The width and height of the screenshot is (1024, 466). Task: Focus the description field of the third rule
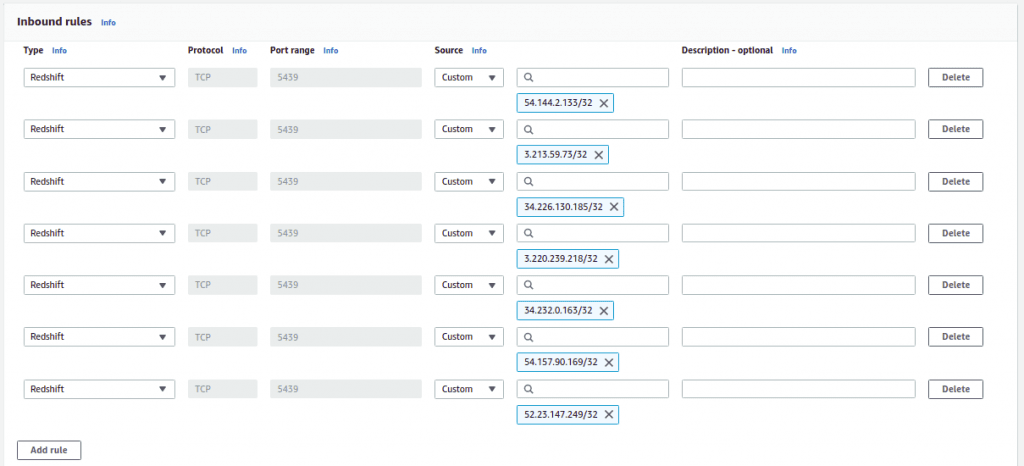click(798, 181)
